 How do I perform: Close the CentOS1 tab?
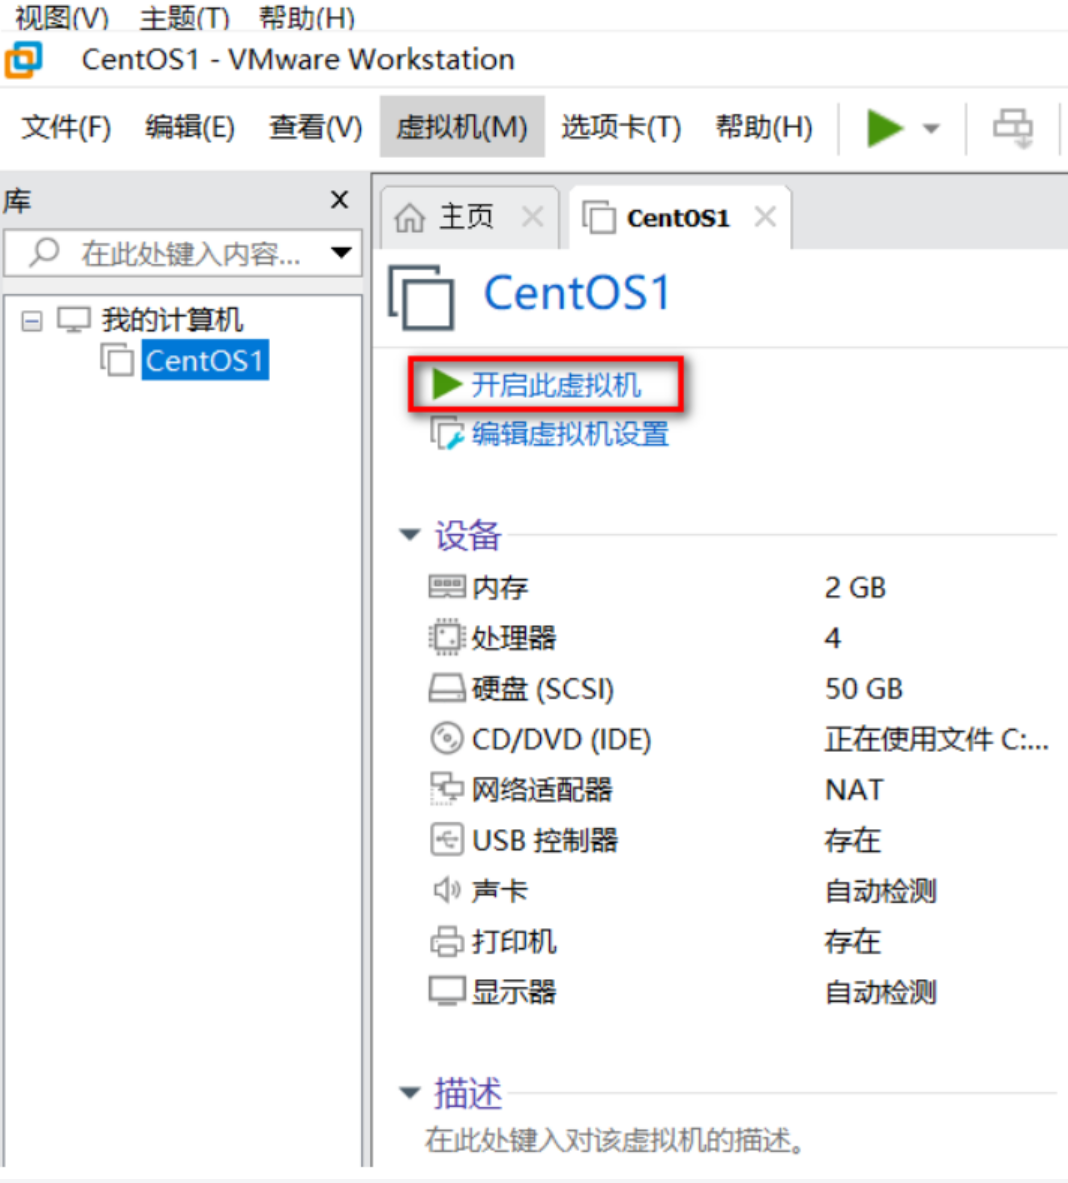pos(765,217)
